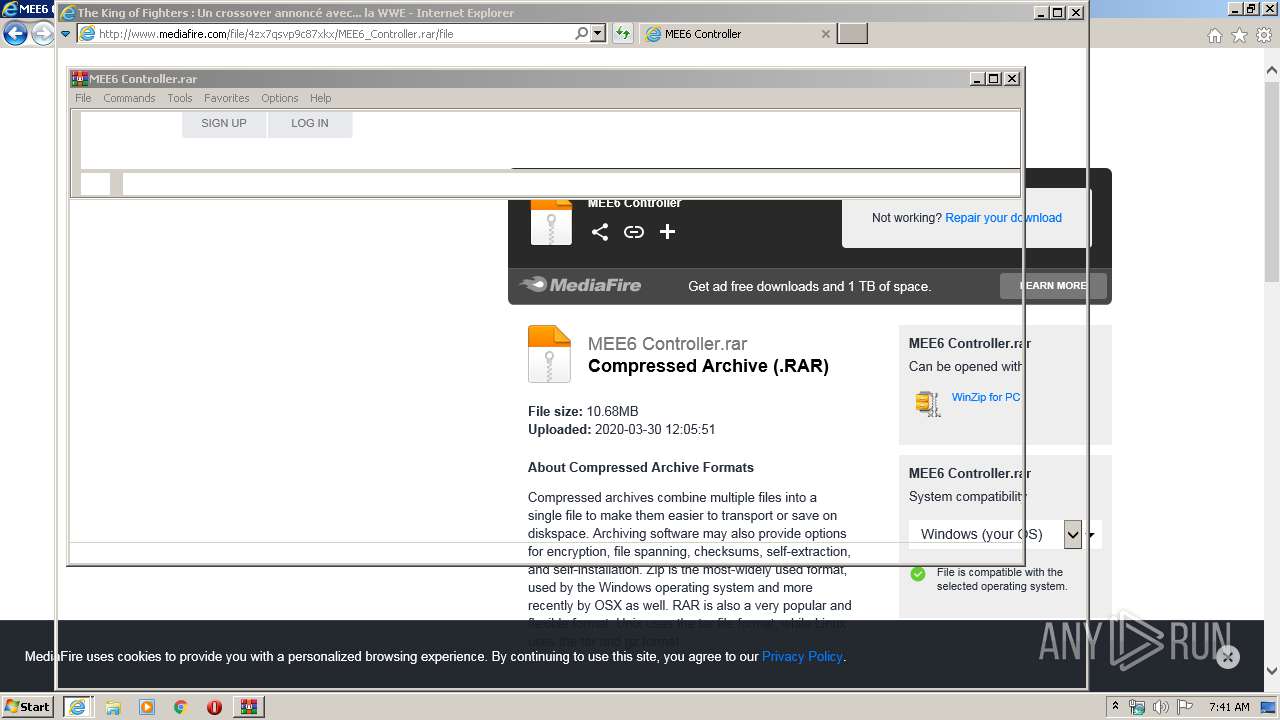Click the LOG IN button
Image resolution: width=1280 pixels, height=720 pixels.
point(310,123)
